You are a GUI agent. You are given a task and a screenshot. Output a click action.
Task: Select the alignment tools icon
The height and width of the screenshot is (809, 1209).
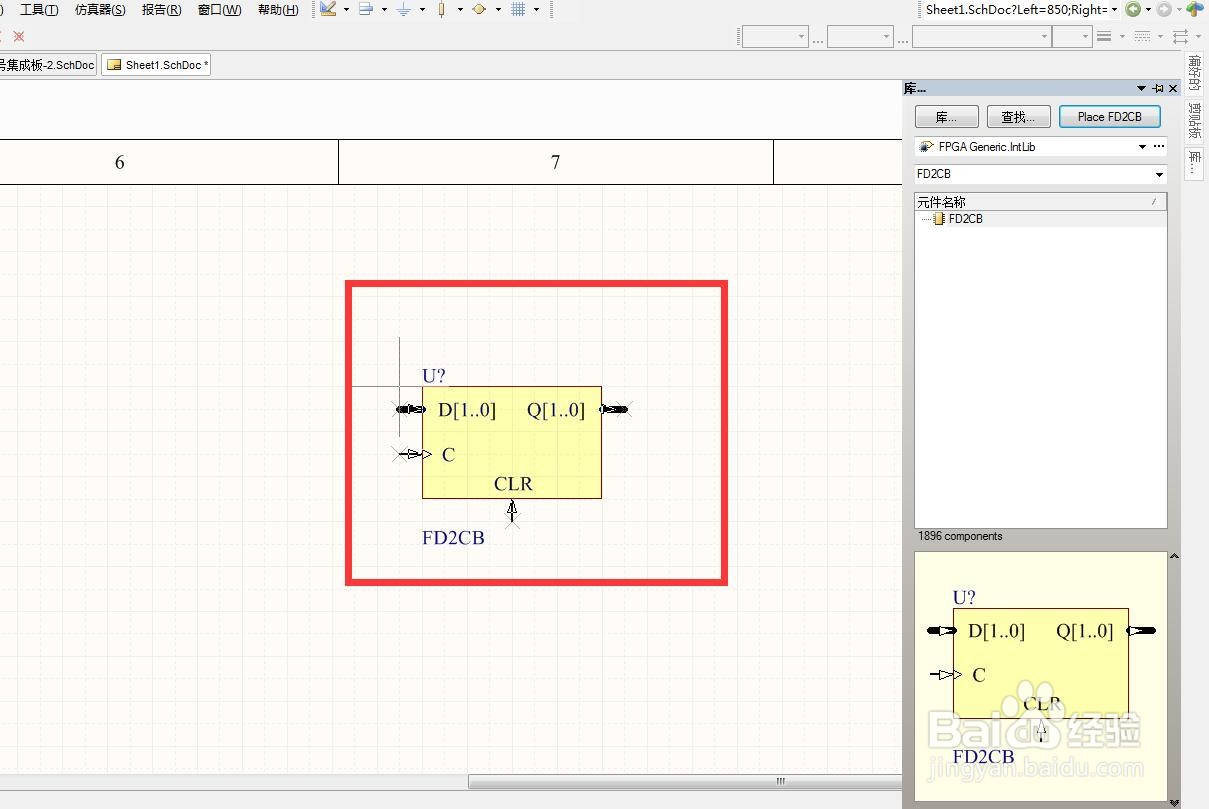click(x=366, y=9)
